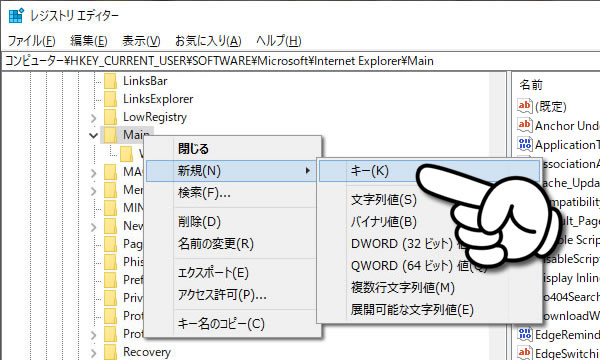The height and width of the screenshot is (360, 600).
Task: Choose 閉じる in the context menu
Action: [x=231, y=149]
